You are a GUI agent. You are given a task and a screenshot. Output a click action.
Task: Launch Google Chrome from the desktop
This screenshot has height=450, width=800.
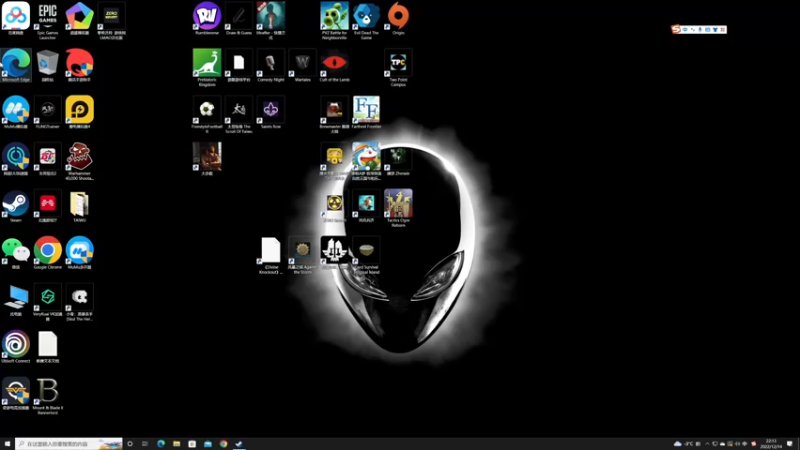pos(47,254)
